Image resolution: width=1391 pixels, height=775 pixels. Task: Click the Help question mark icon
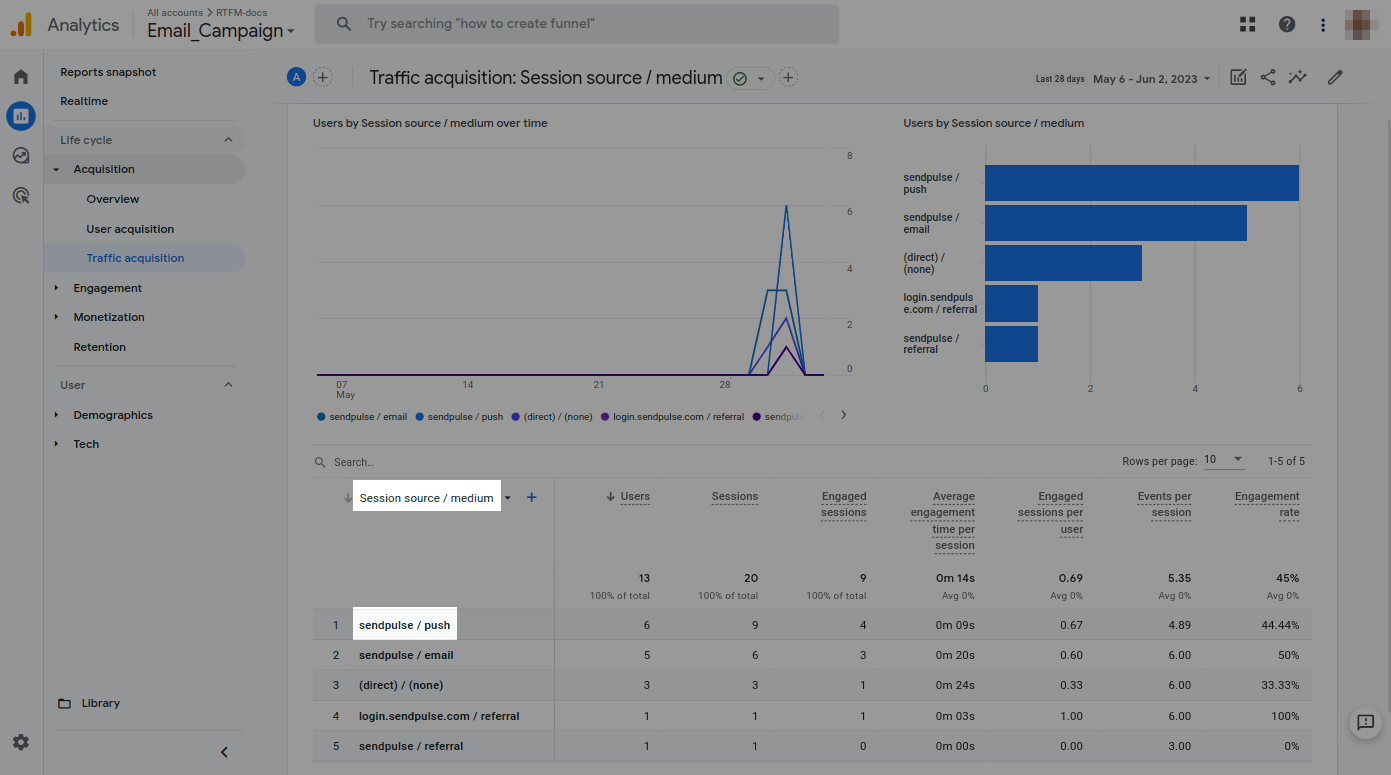click(x=1287, y=24)
